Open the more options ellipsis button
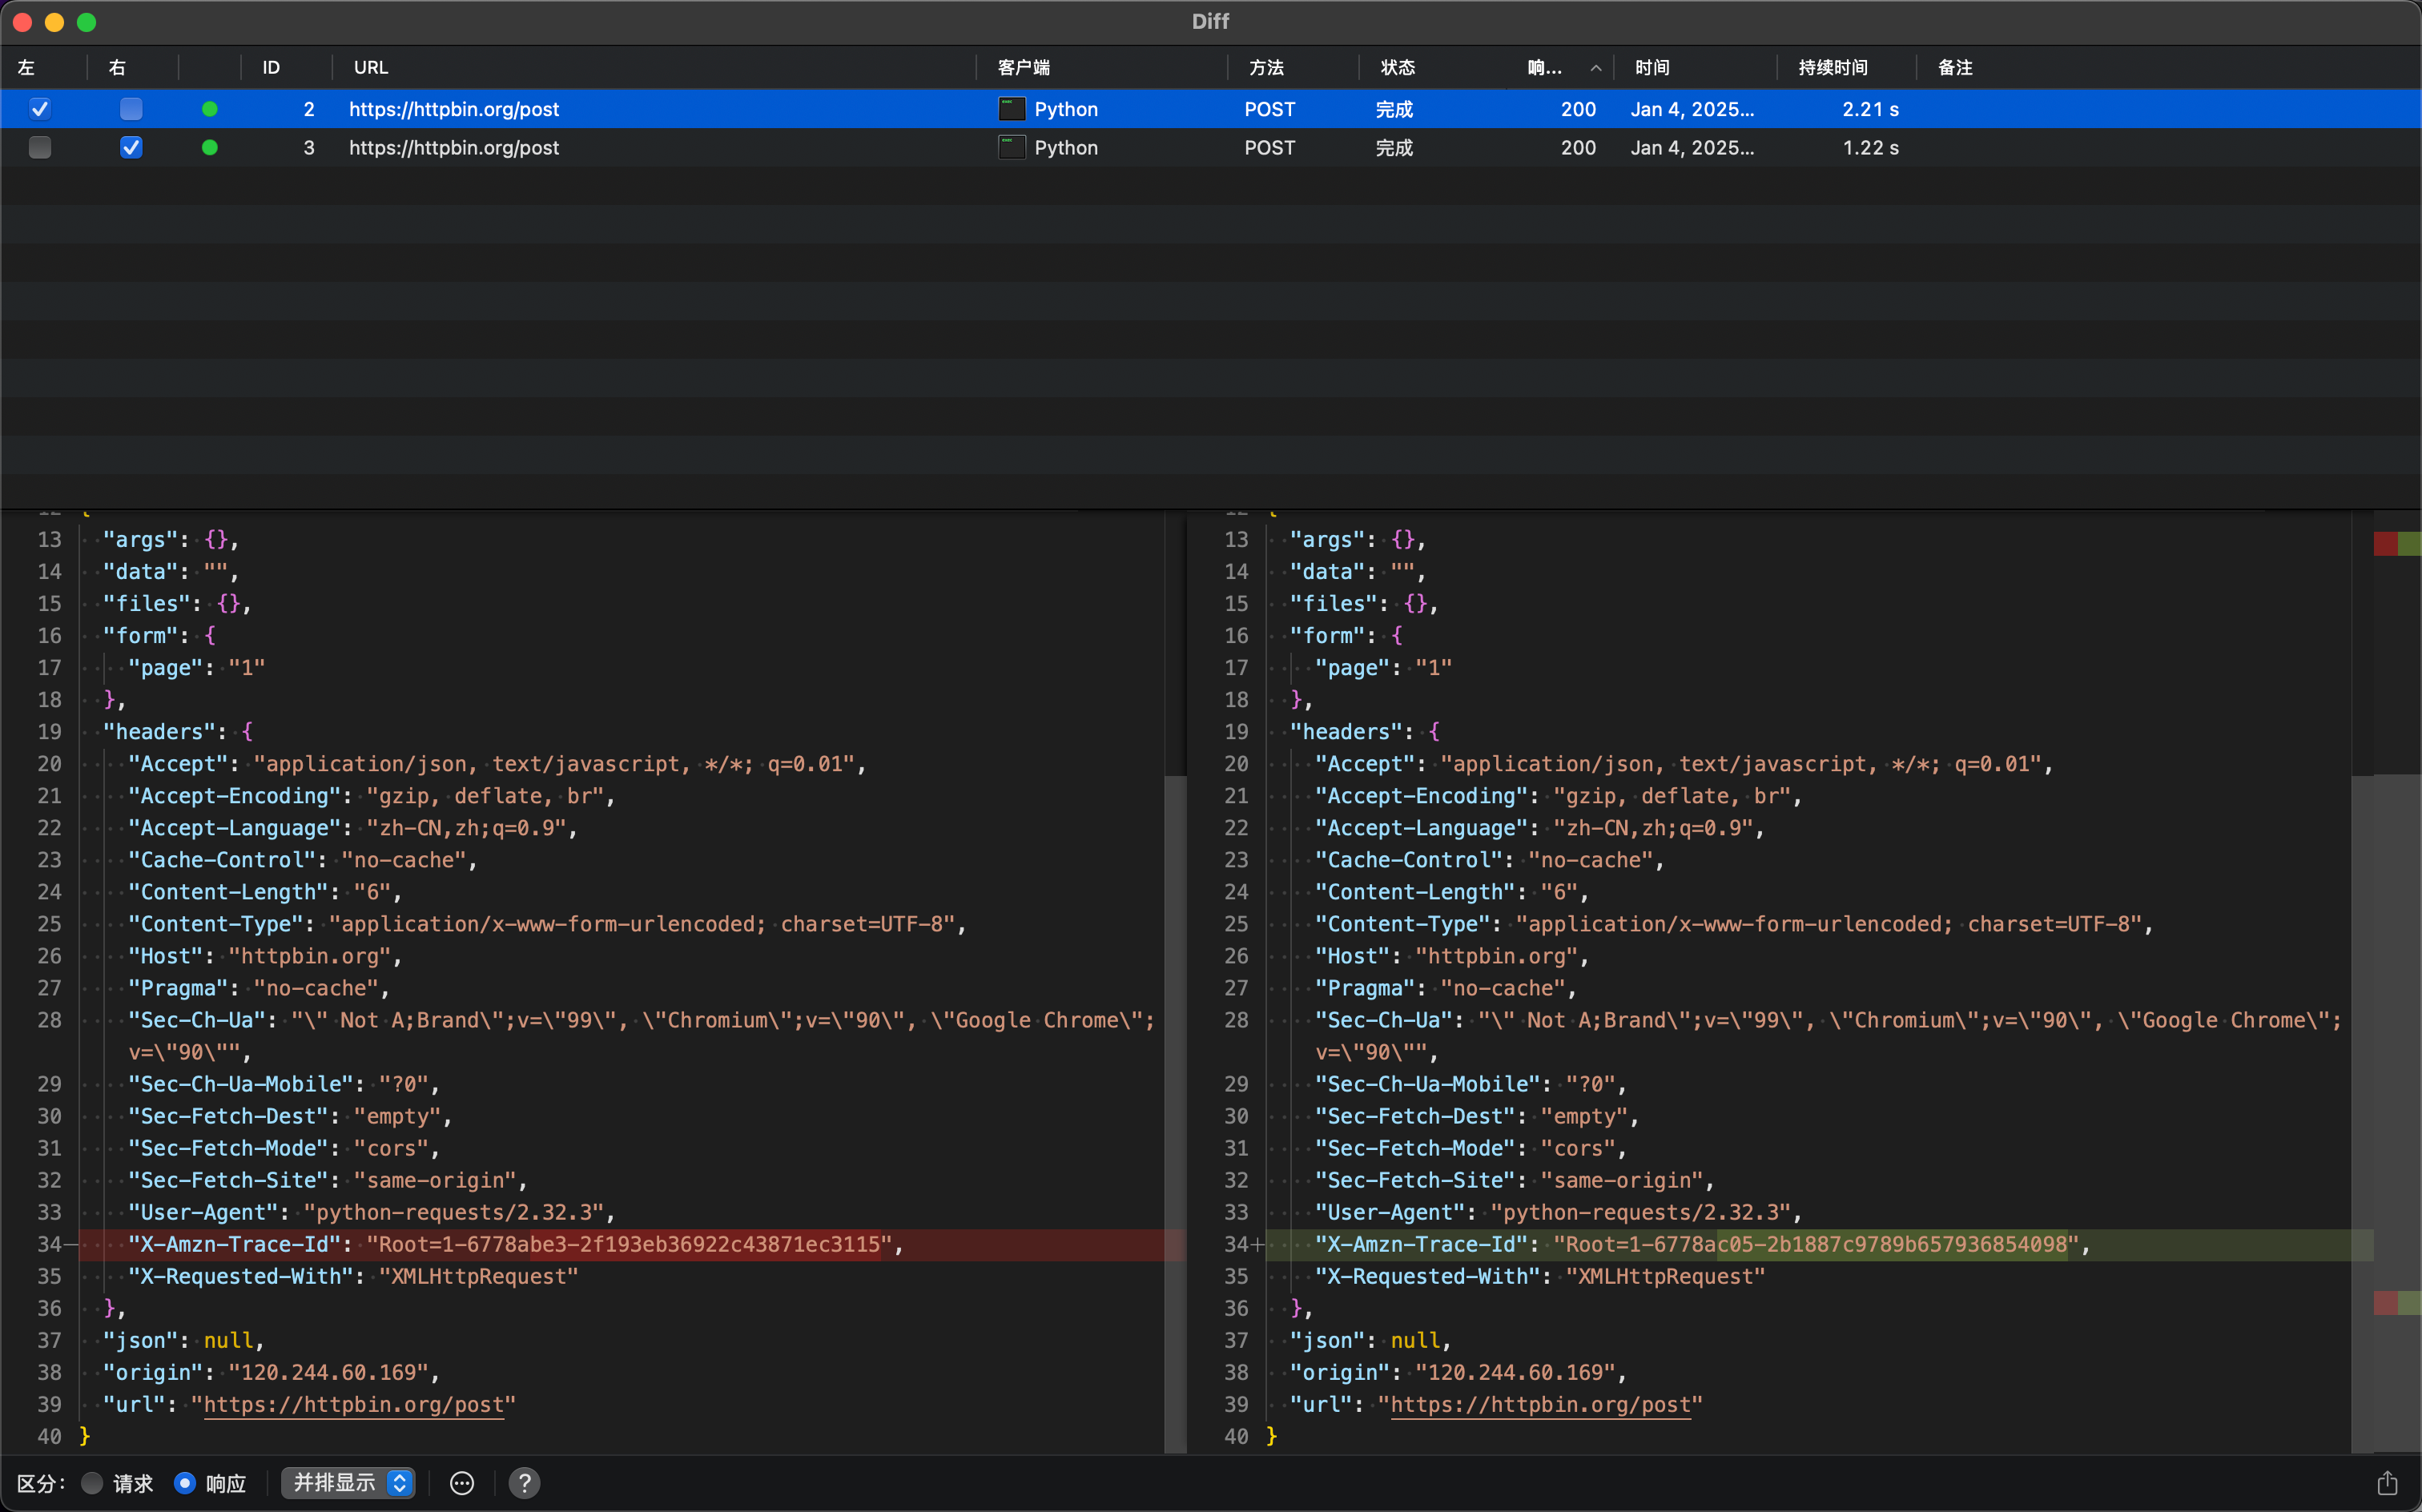The height and width of the screenshot is (1512, 2422). (x=462, y=1483)
